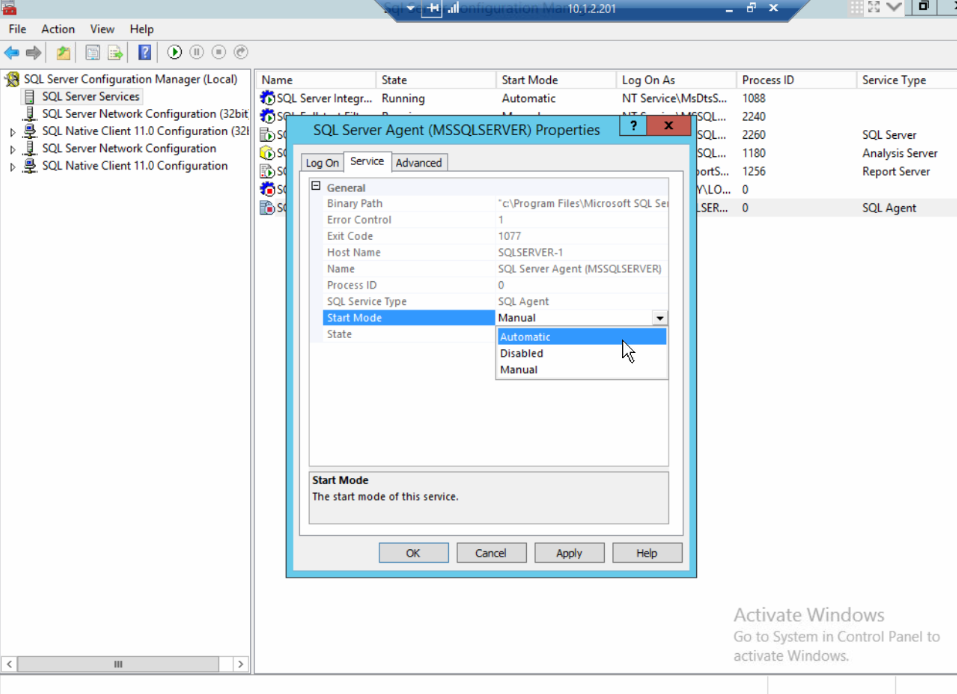Choose Automatic from the Start Mode list
957x694 pixels.
582,337
